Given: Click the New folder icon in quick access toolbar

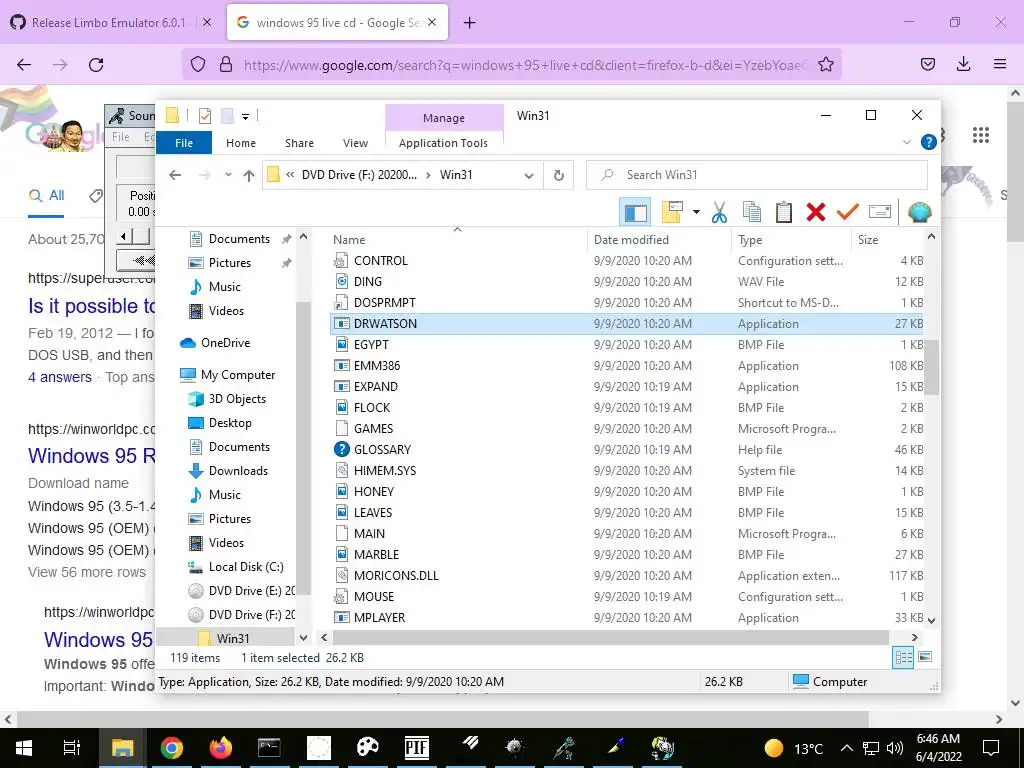Looking at the screenshot, I should (x=227, y=116).
